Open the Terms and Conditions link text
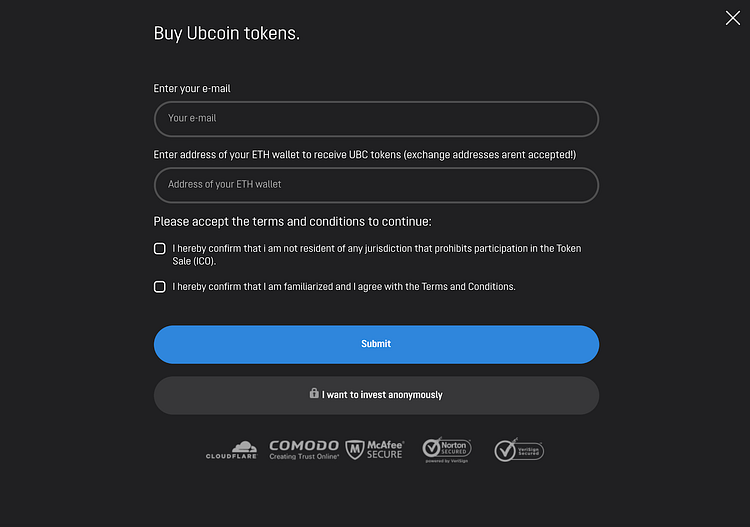 pyautogui.click(x=467, y=287)
